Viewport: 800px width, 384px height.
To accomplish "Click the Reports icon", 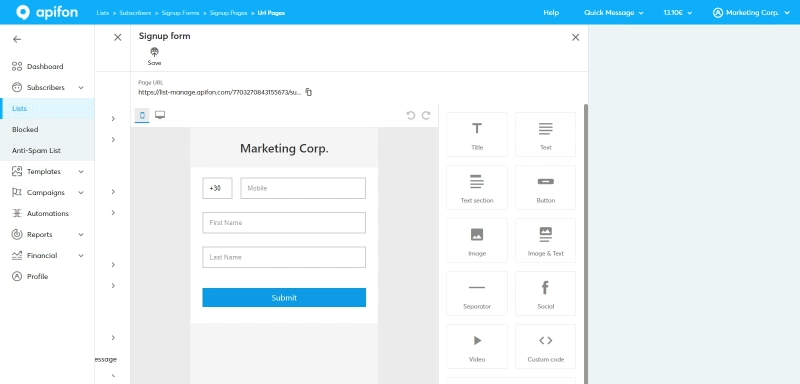I will tap(17, 235).
